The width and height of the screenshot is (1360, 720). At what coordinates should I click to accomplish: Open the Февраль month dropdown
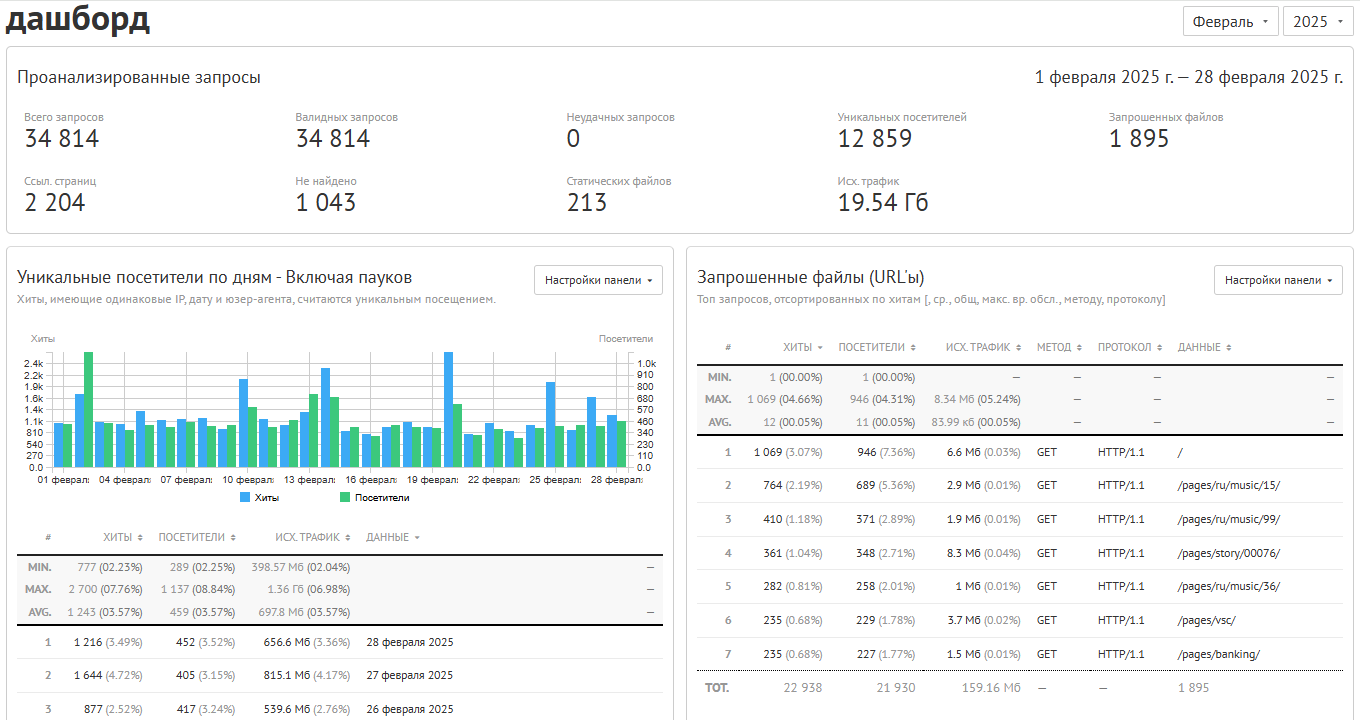point(1230,21)
